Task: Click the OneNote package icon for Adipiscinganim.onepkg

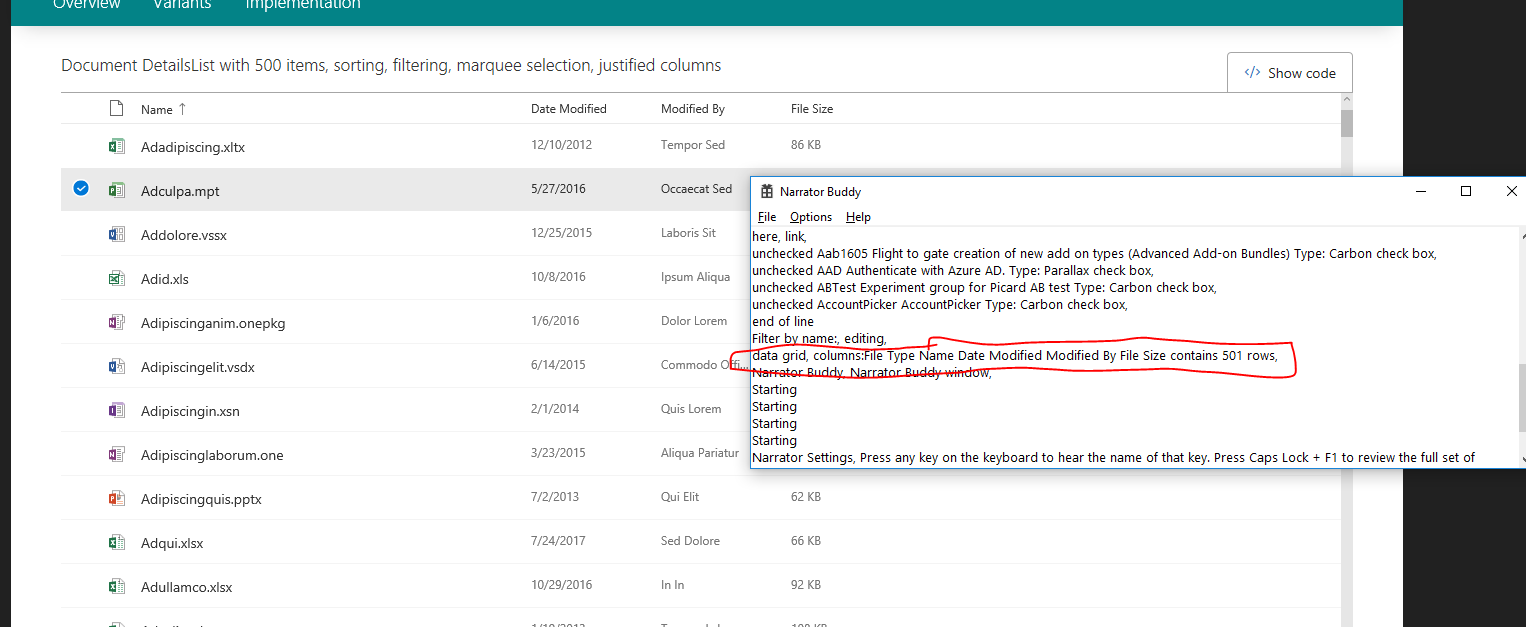Action: [x=117, y=321]
